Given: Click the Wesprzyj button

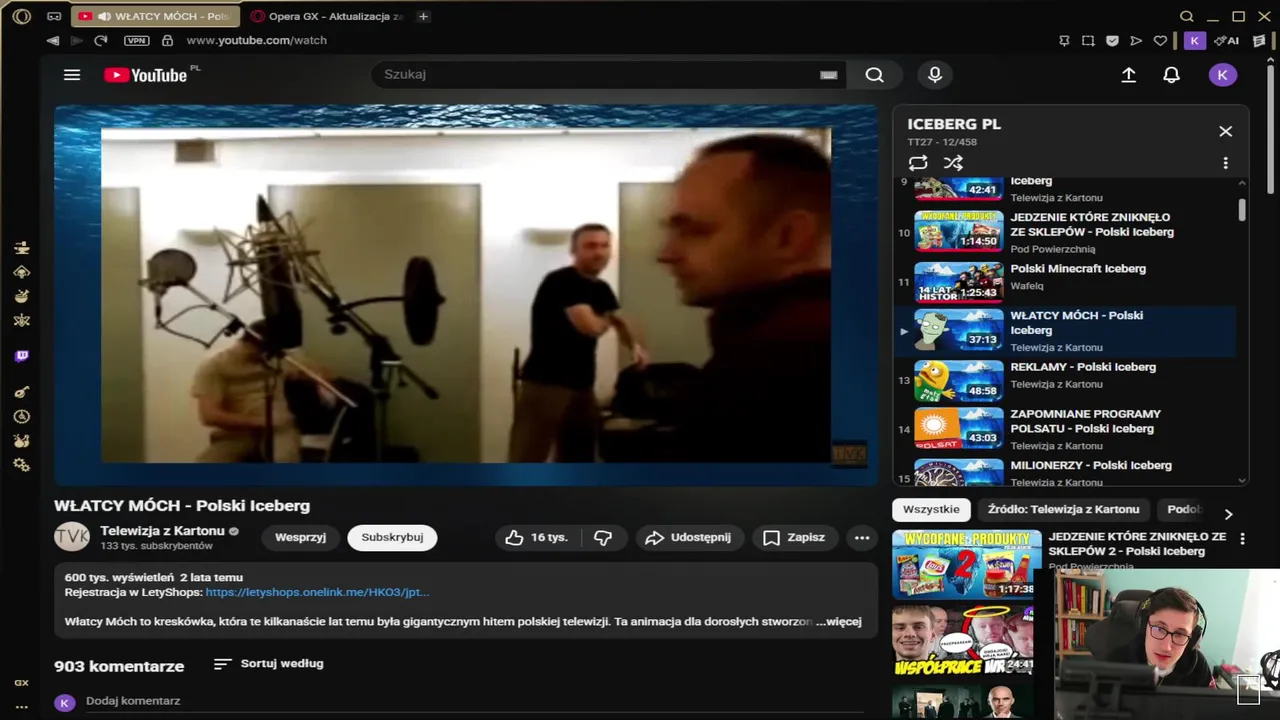Looking at the screenshot, I should click(x=300, y=537).
